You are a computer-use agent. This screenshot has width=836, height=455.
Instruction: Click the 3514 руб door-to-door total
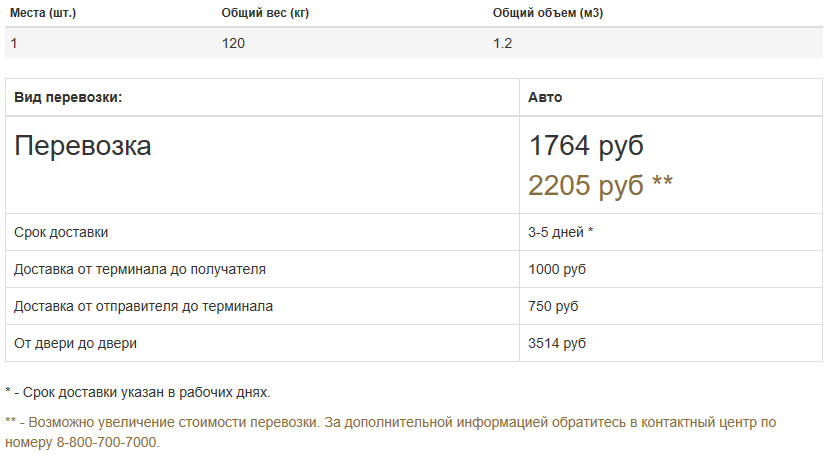557,343
